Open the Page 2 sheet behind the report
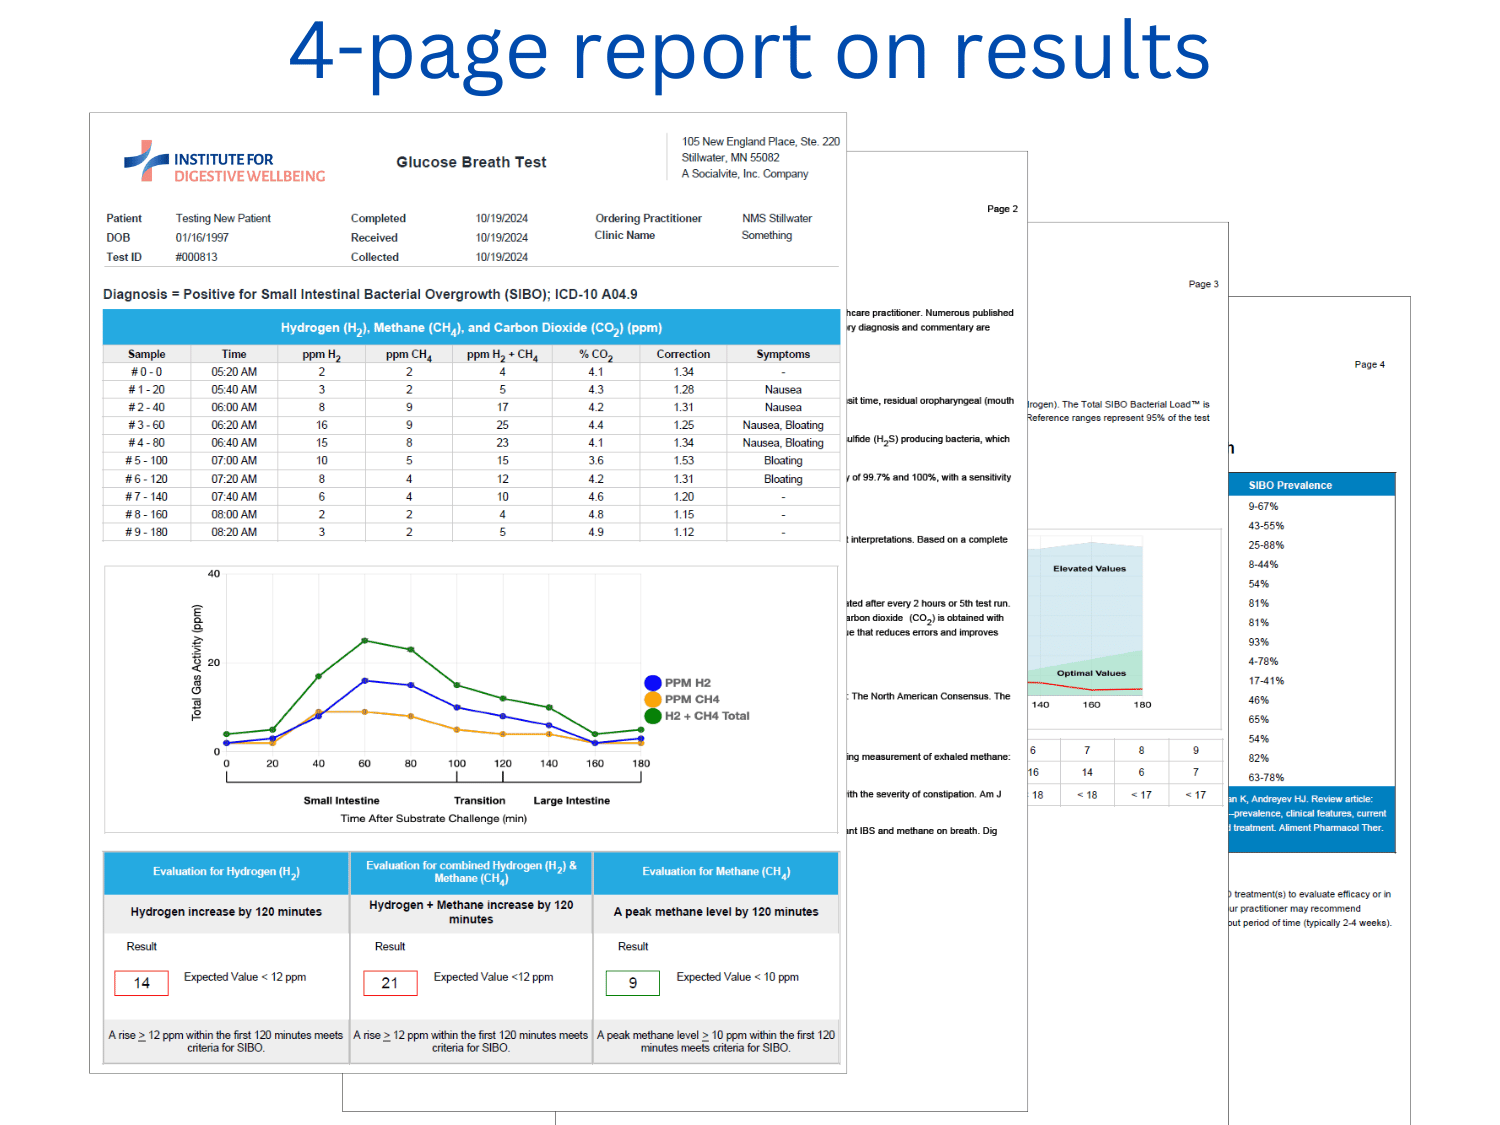Screen dimensions: 1500x1125 [x=1001, y=209]
